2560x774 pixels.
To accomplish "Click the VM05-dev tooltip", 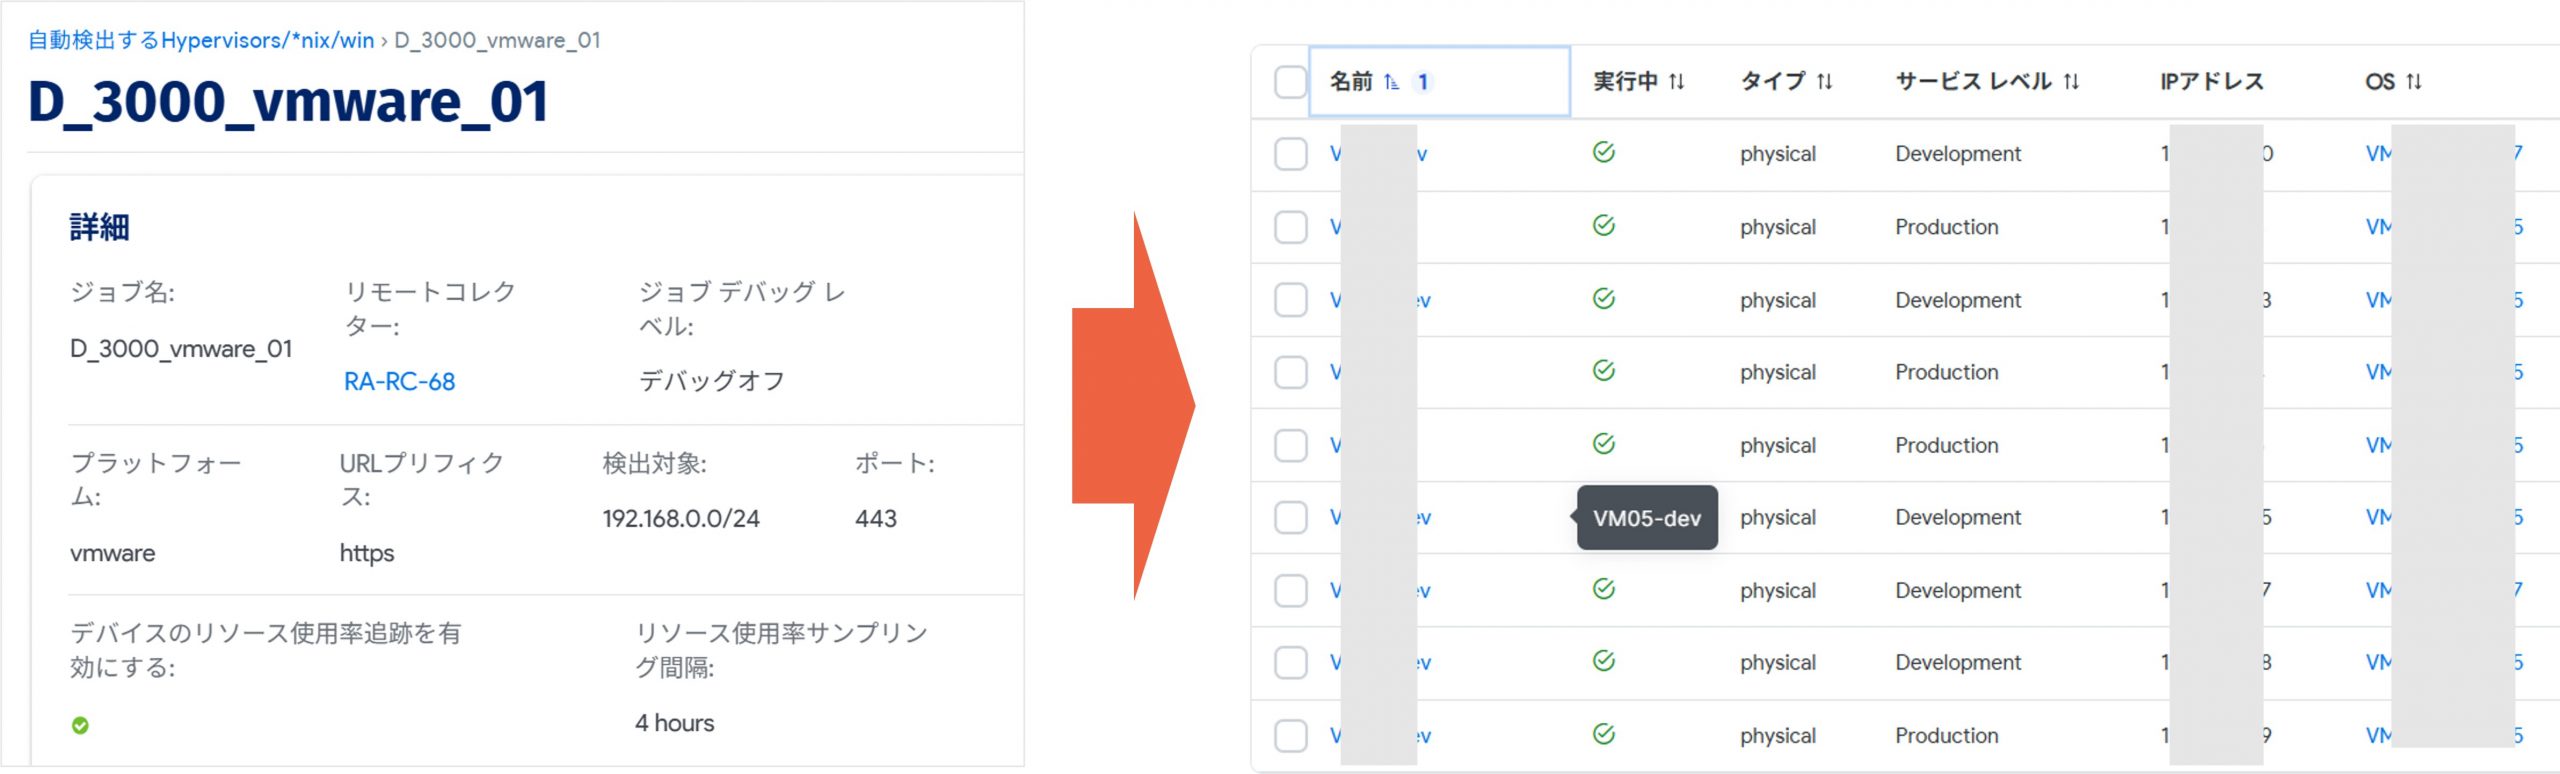I will click(1646, 518).
